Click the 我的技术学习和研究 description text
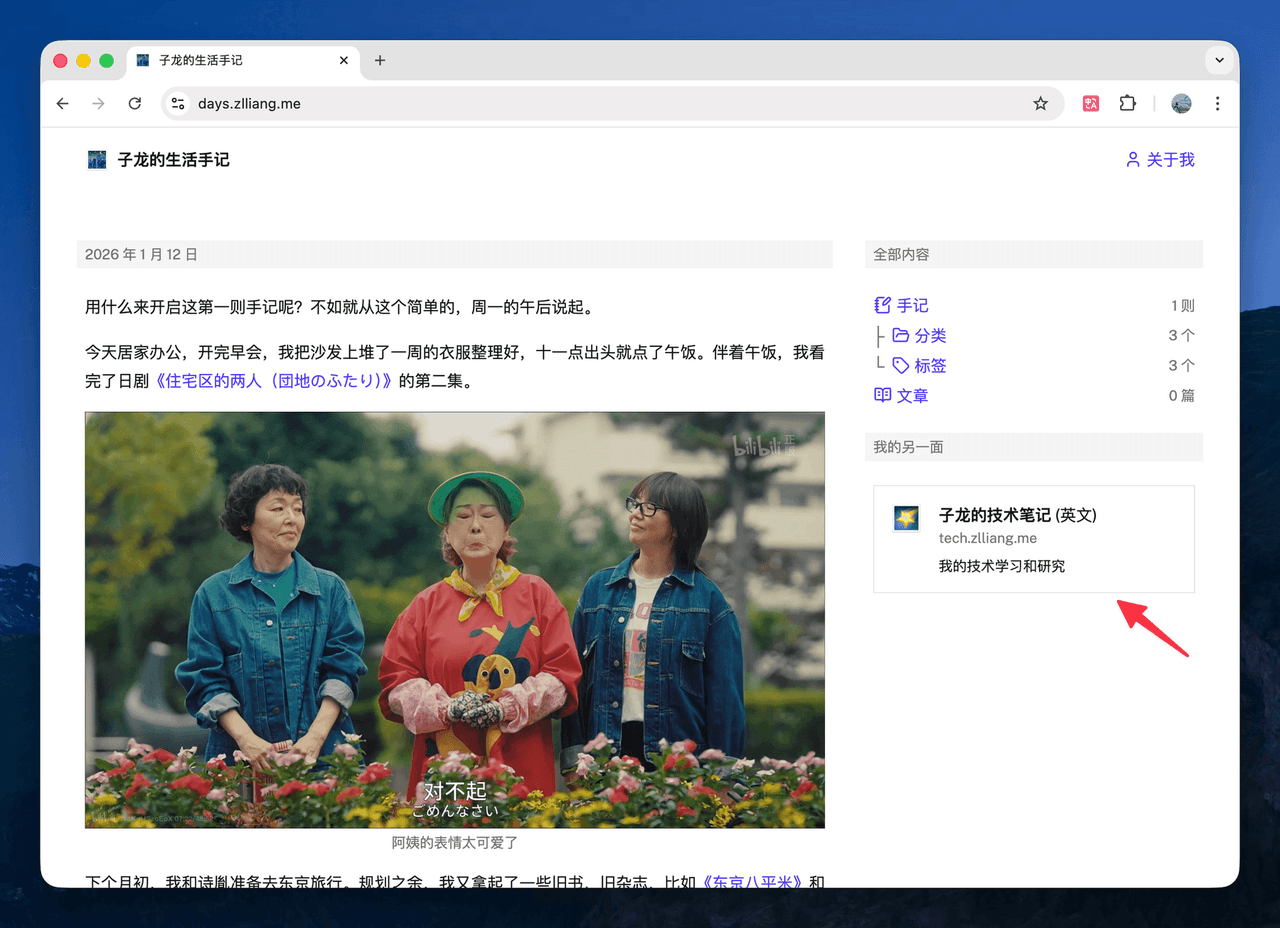1280x928 pixels. point(1002,566)
